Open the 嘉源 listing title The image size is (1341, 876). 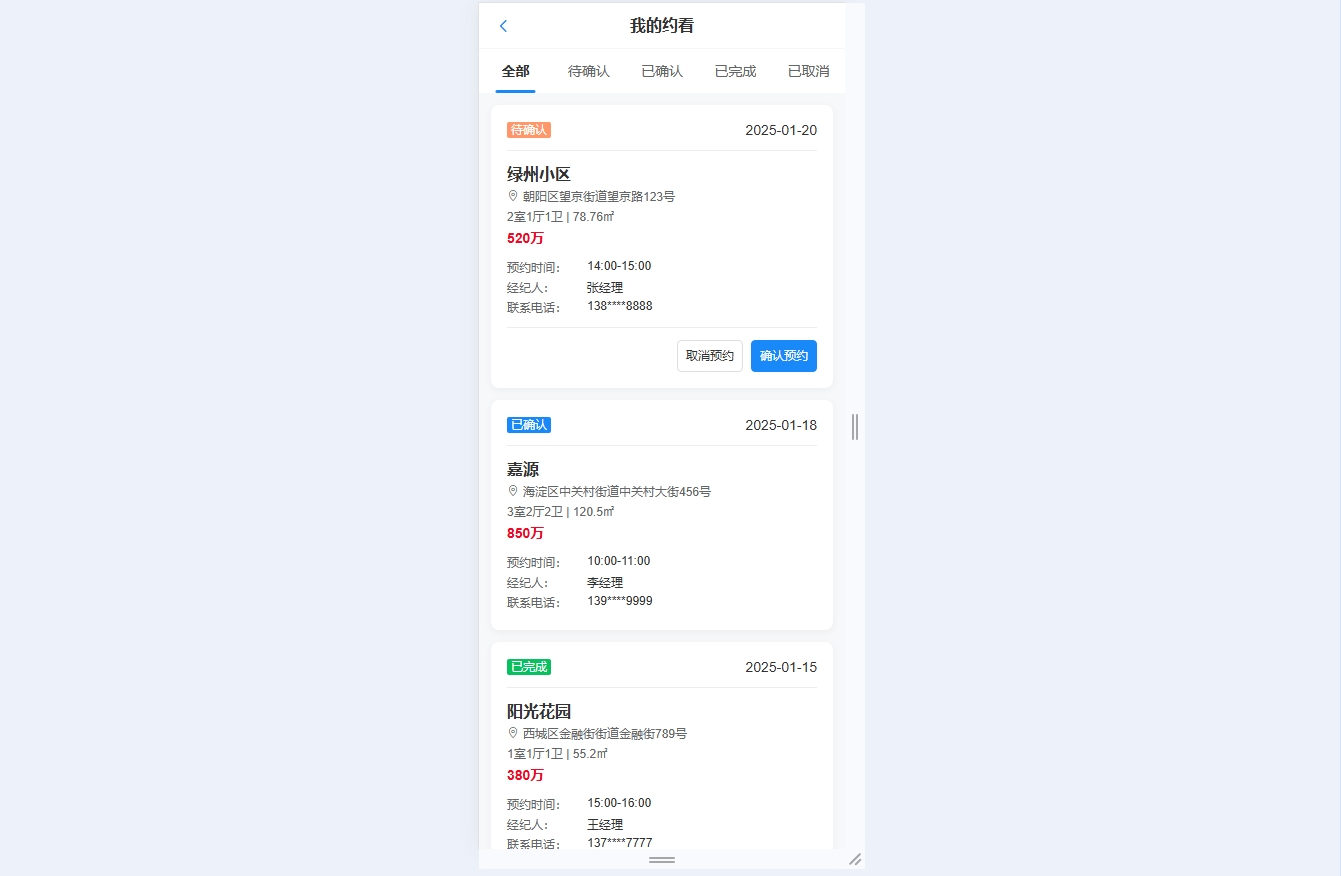(523, 469)
